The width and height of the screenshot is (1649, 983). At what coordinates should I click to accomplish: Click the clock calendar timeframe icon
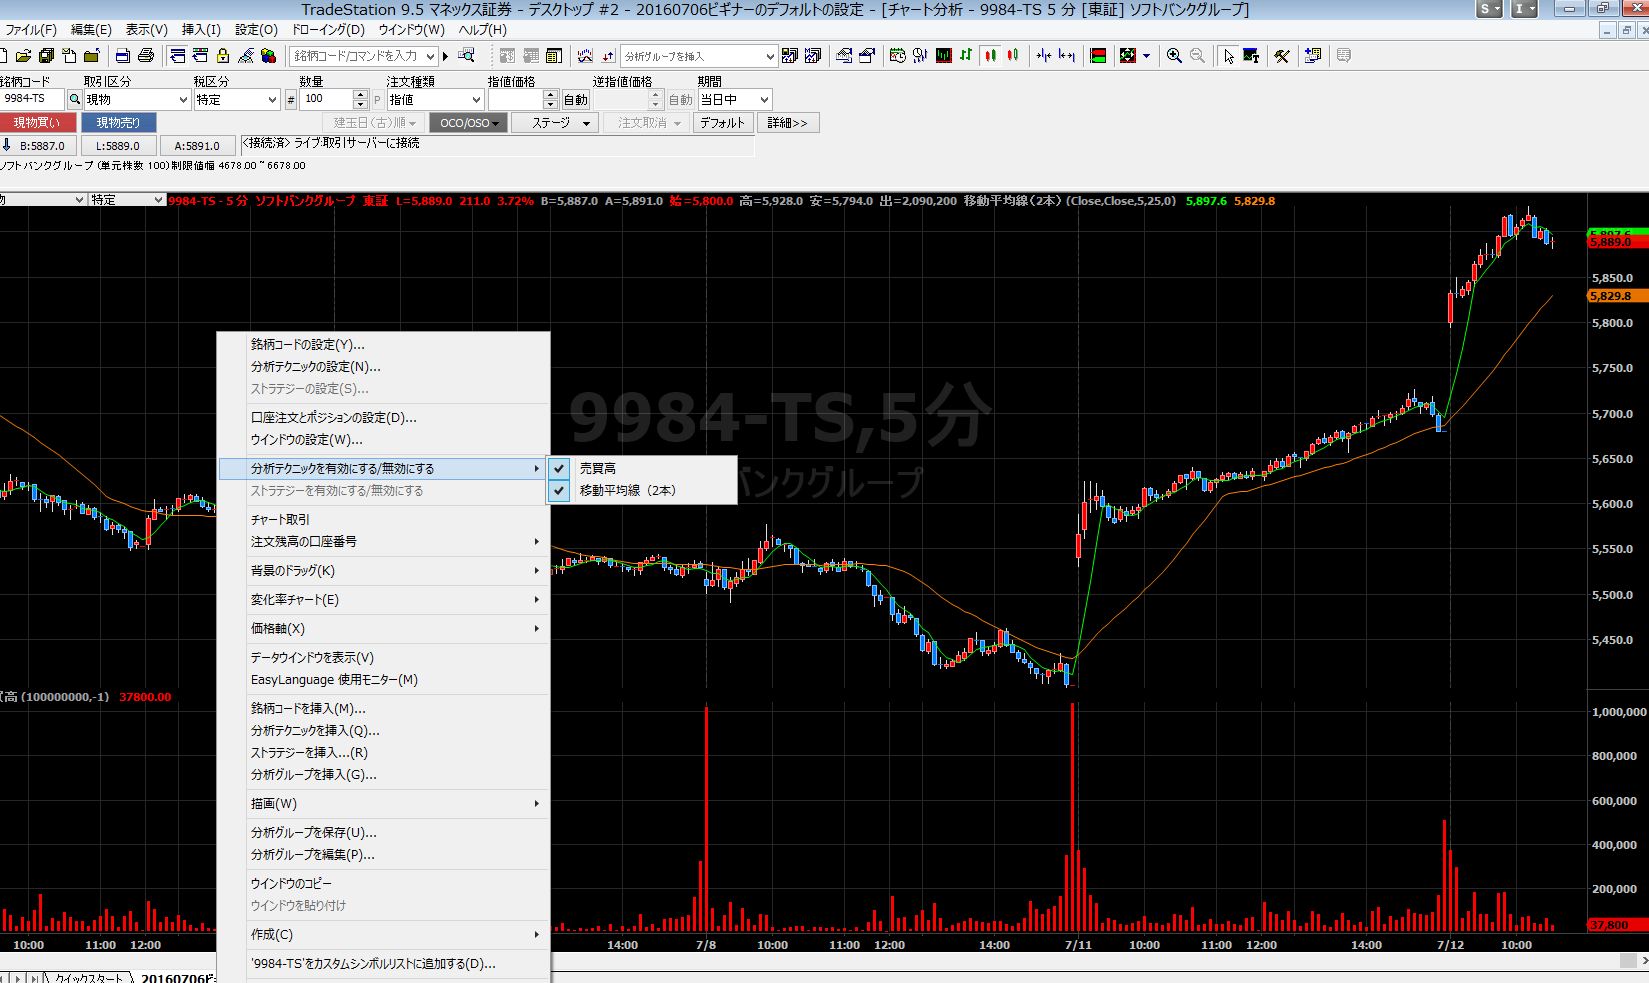[897, 55]
